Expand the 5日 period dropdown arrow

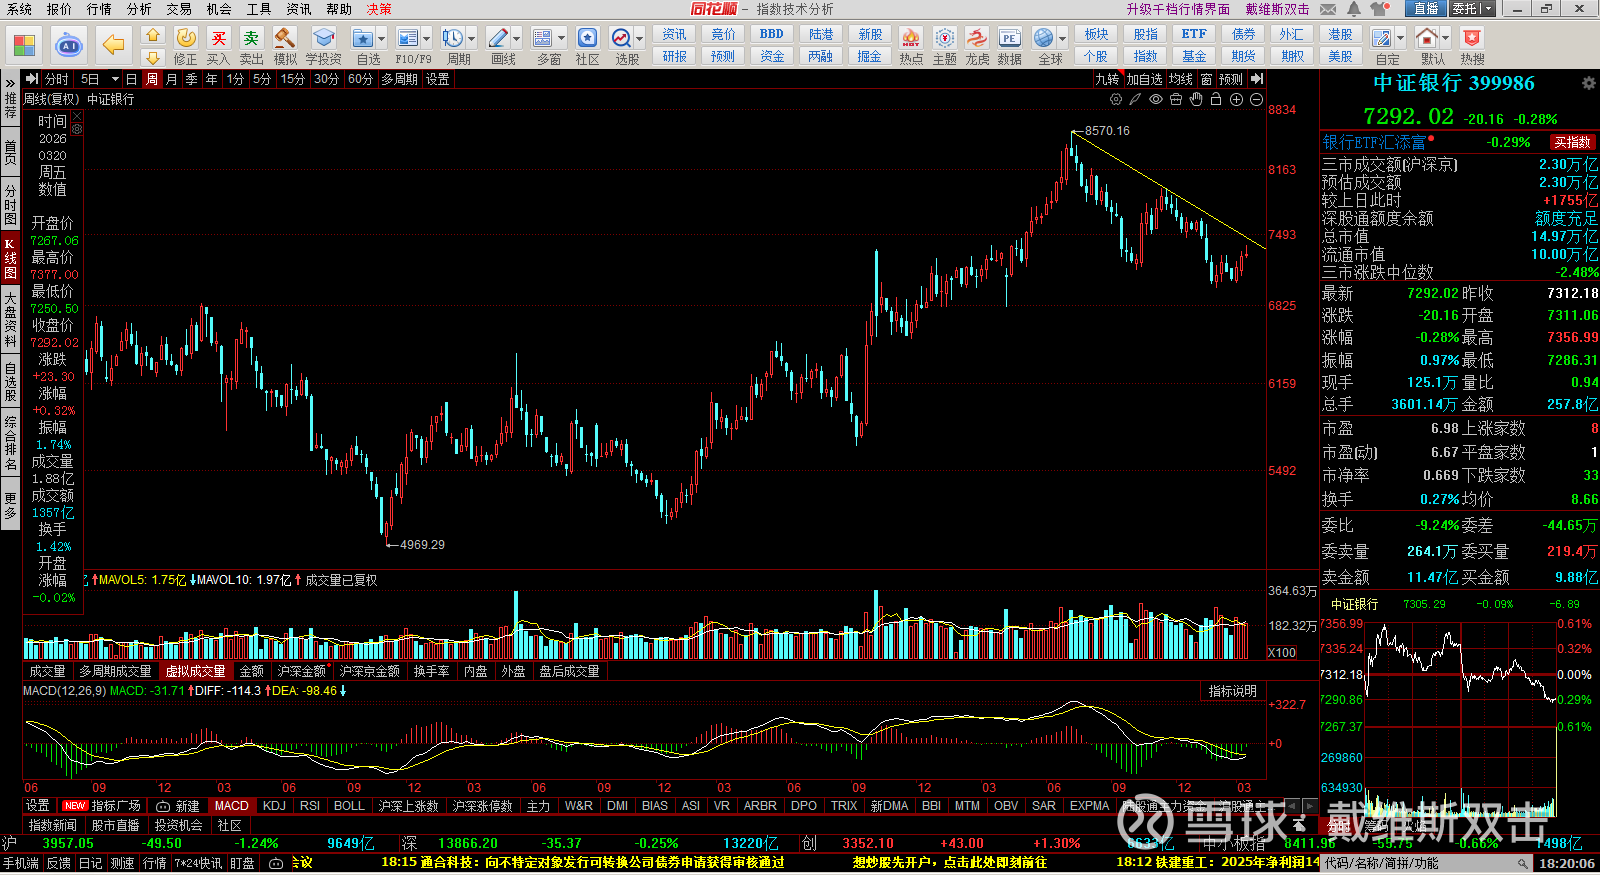coord(115,79)
